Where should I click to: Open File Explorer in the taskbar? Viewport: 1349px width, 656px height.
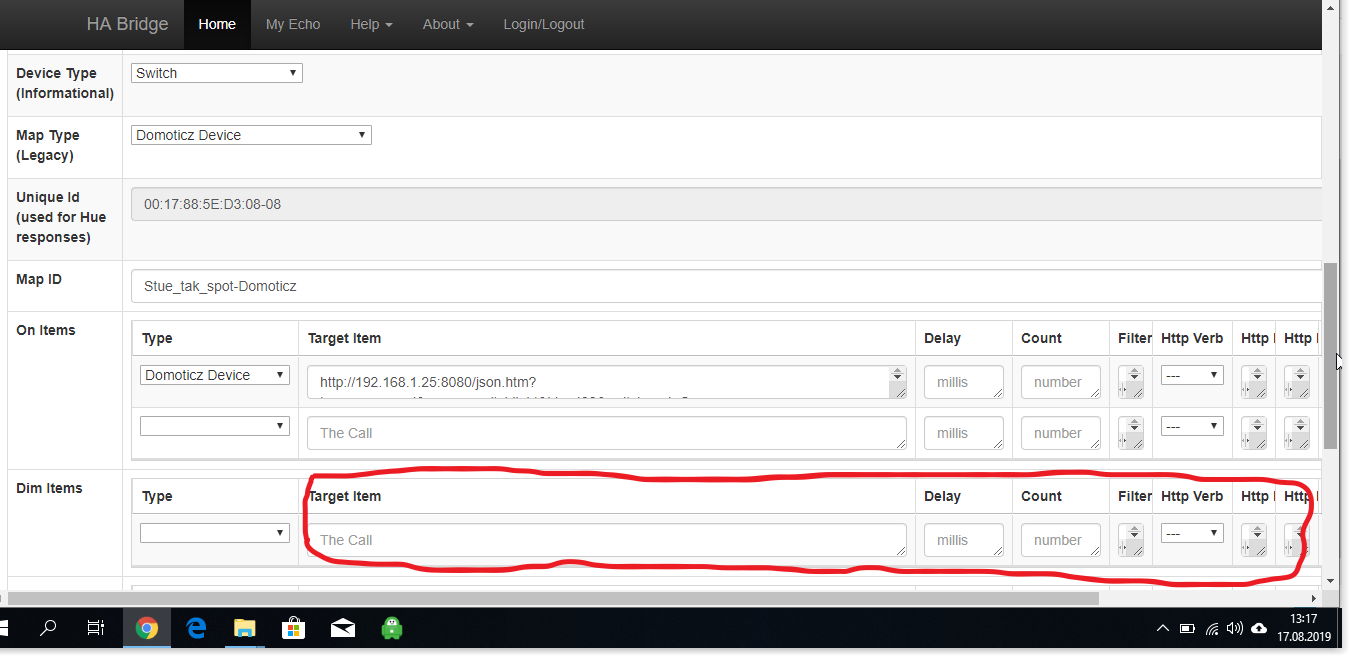[245, 629]
